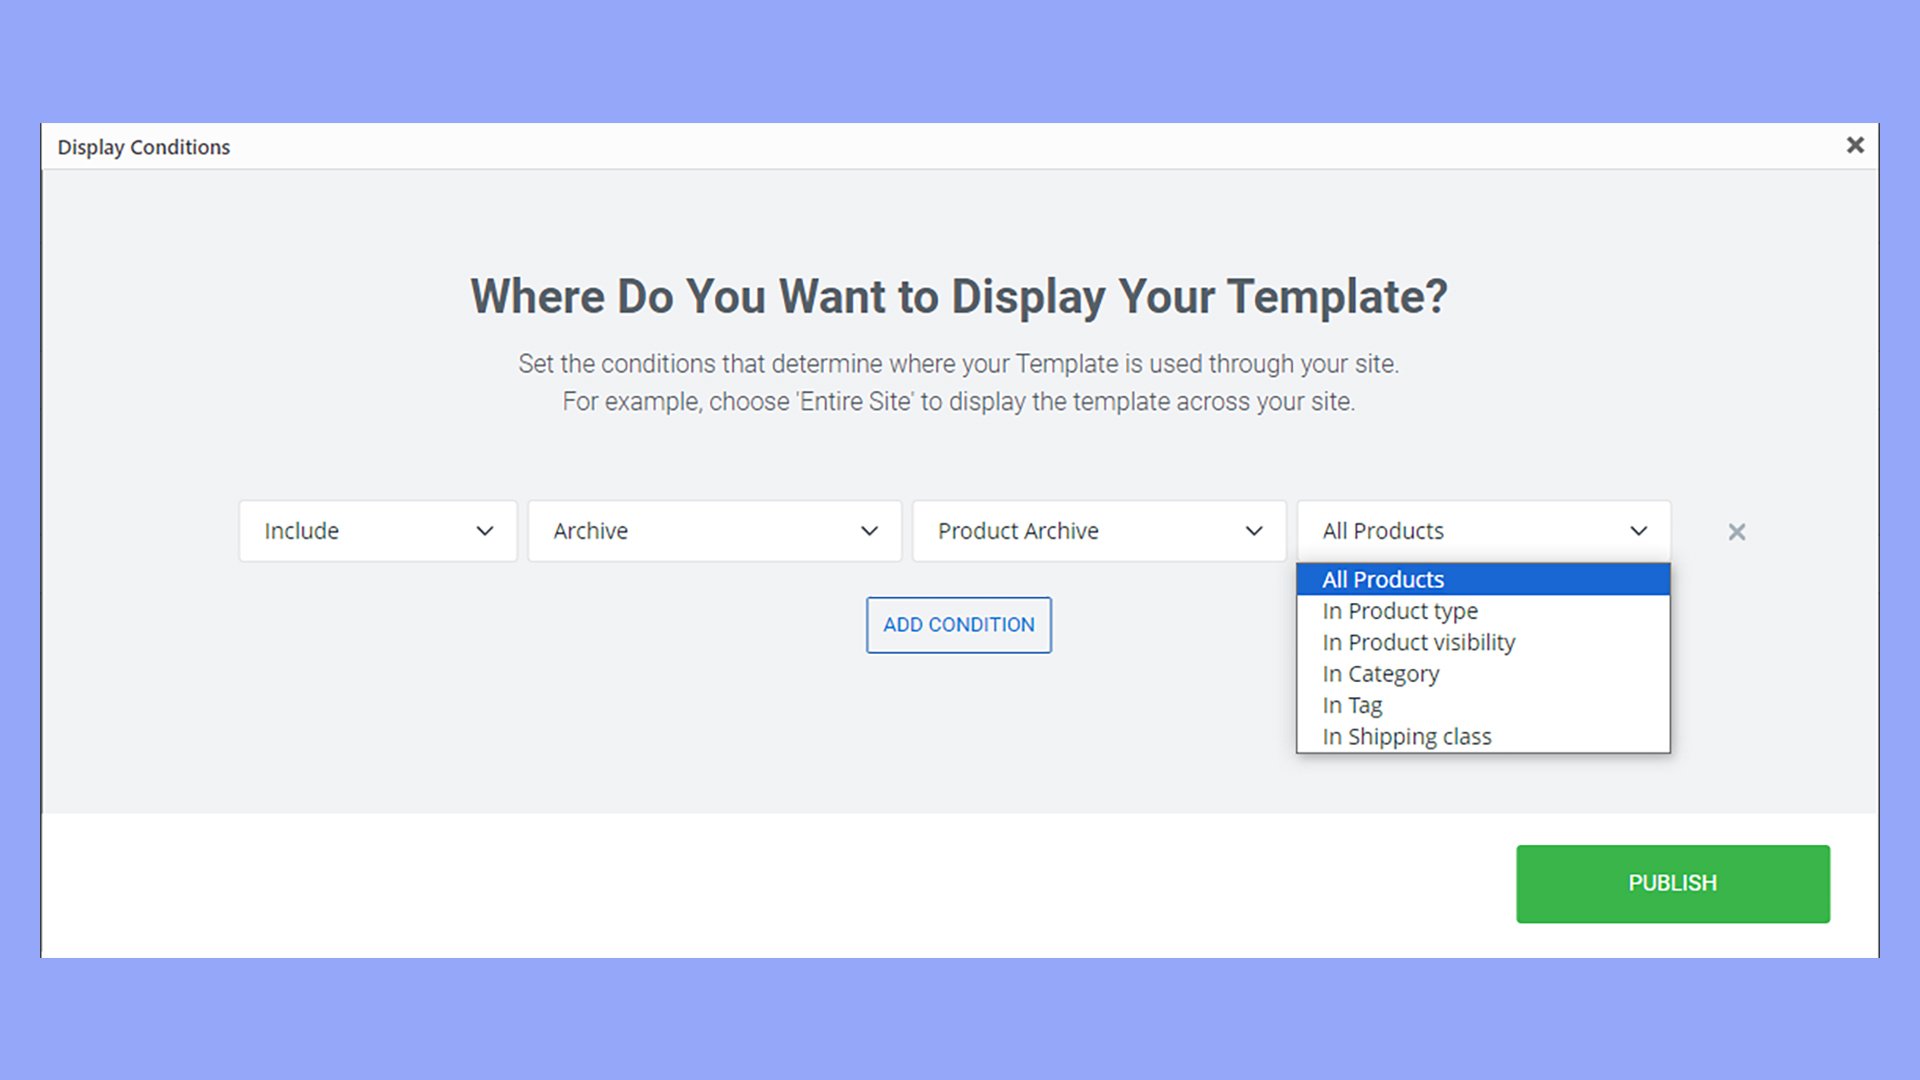The width and height of the screenshot is (1920, 1080).
Task: Select In Shipping class option
Action: coord(1406,737)
